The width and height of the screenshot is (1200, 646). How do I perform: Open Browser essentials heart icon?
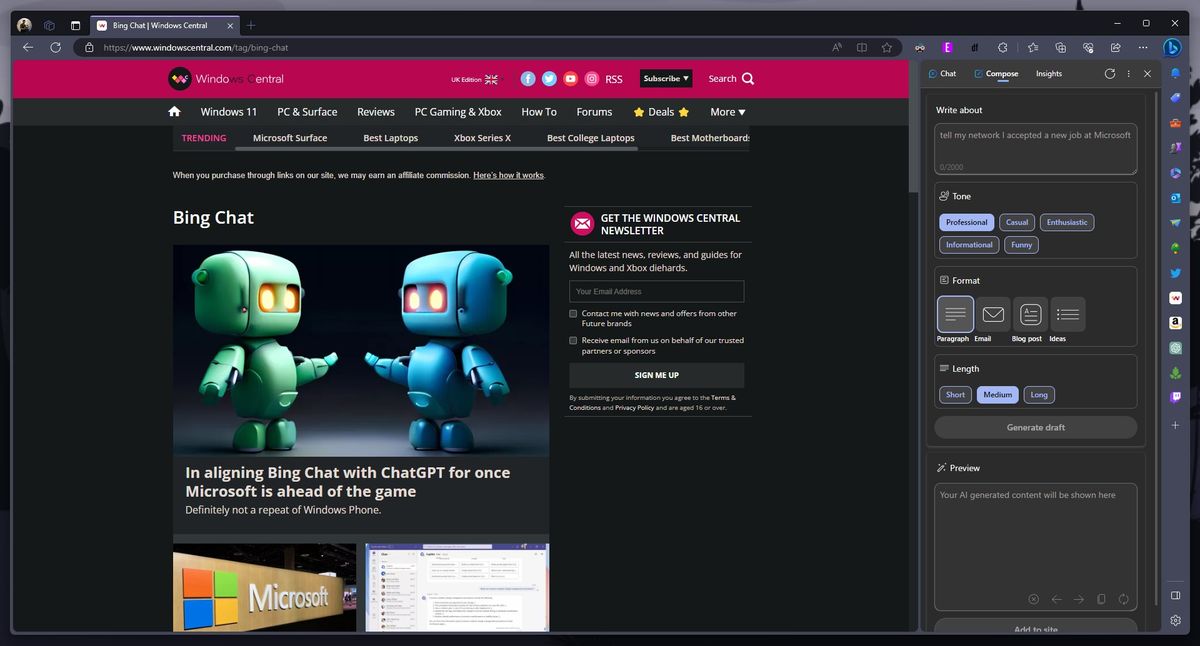coord(1088,47)
